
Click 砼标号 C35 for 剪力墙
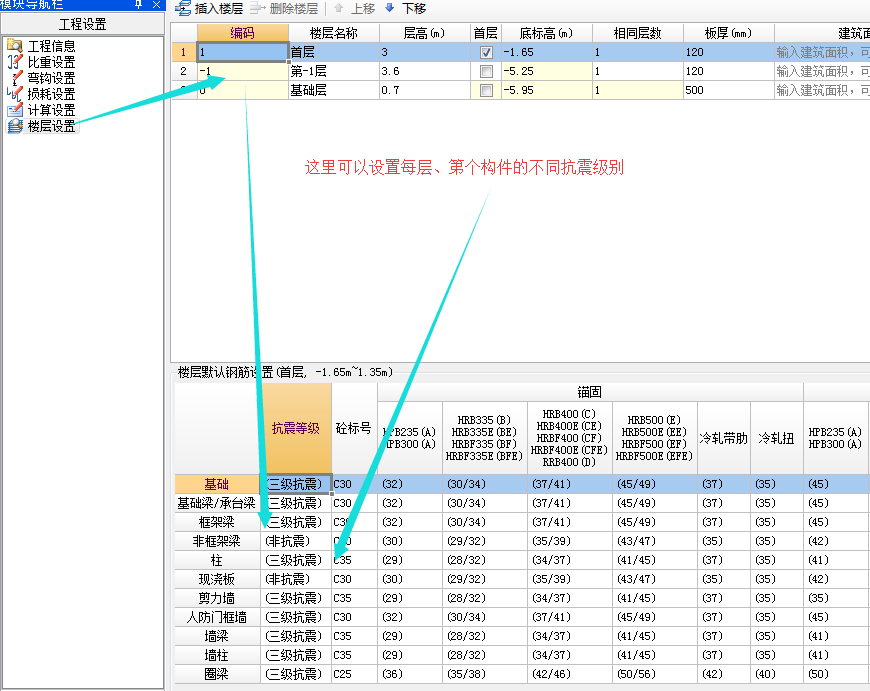354,598
